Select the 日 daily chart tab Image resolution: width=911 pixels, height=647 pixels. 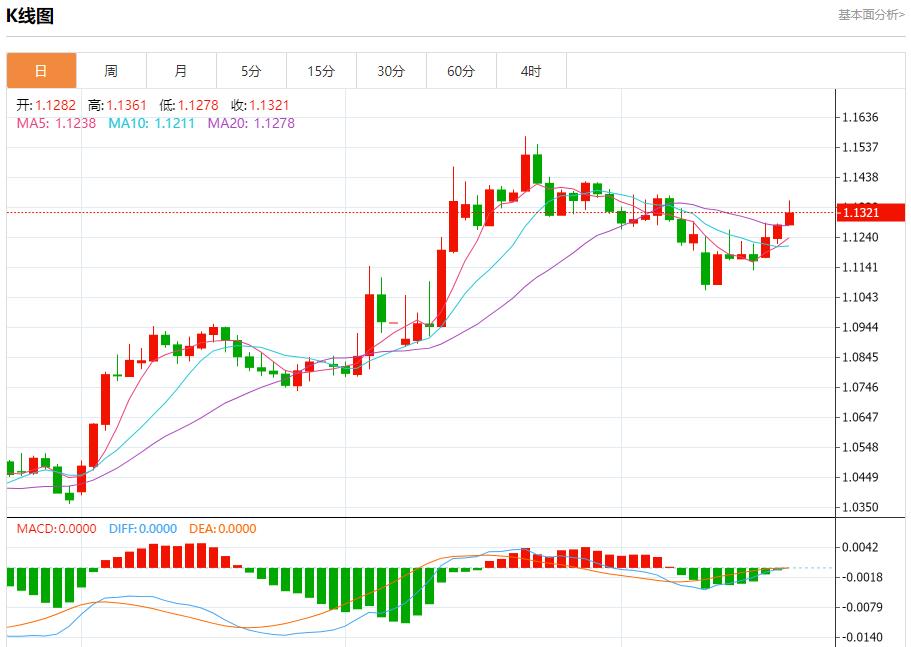click(41, 71)
